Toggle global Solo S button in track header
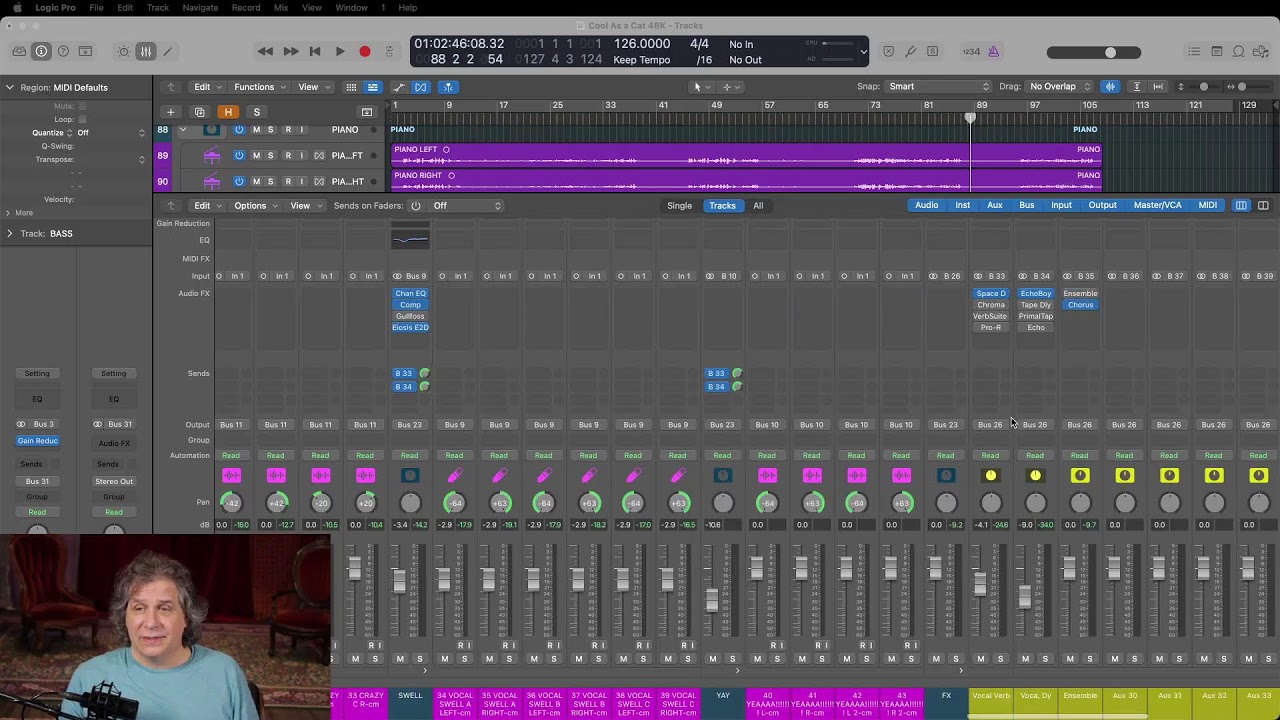Viewport: 1280px width, 720px height. click(256, 112)
